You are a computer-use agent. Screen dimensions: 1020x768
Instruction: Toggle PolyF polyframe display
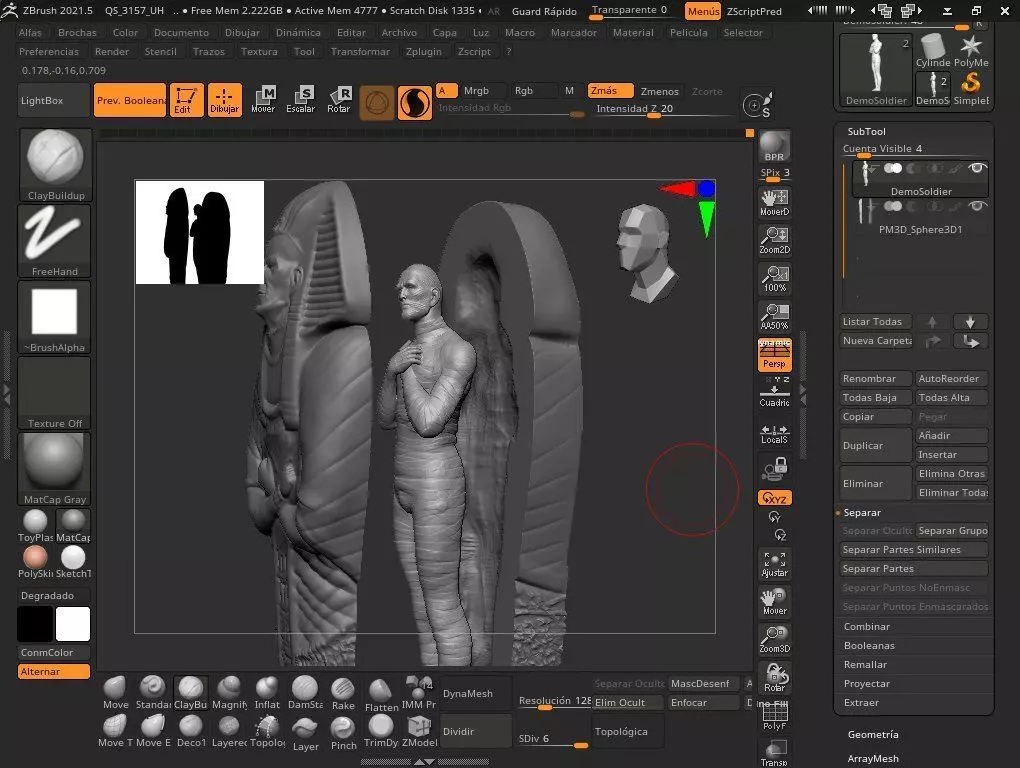coord(774,716)
